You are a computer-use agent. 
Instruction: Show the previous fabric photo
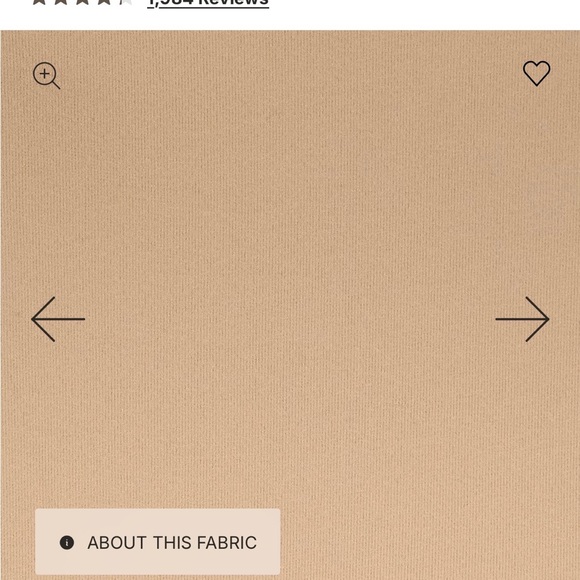point(58,319)
